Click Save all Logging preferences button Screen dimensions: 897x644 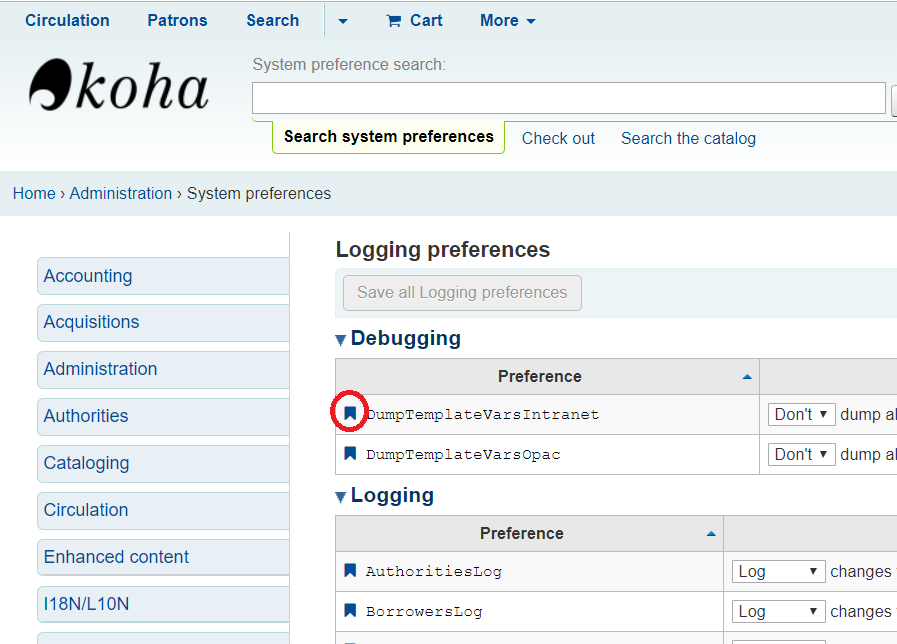(462, 293)
